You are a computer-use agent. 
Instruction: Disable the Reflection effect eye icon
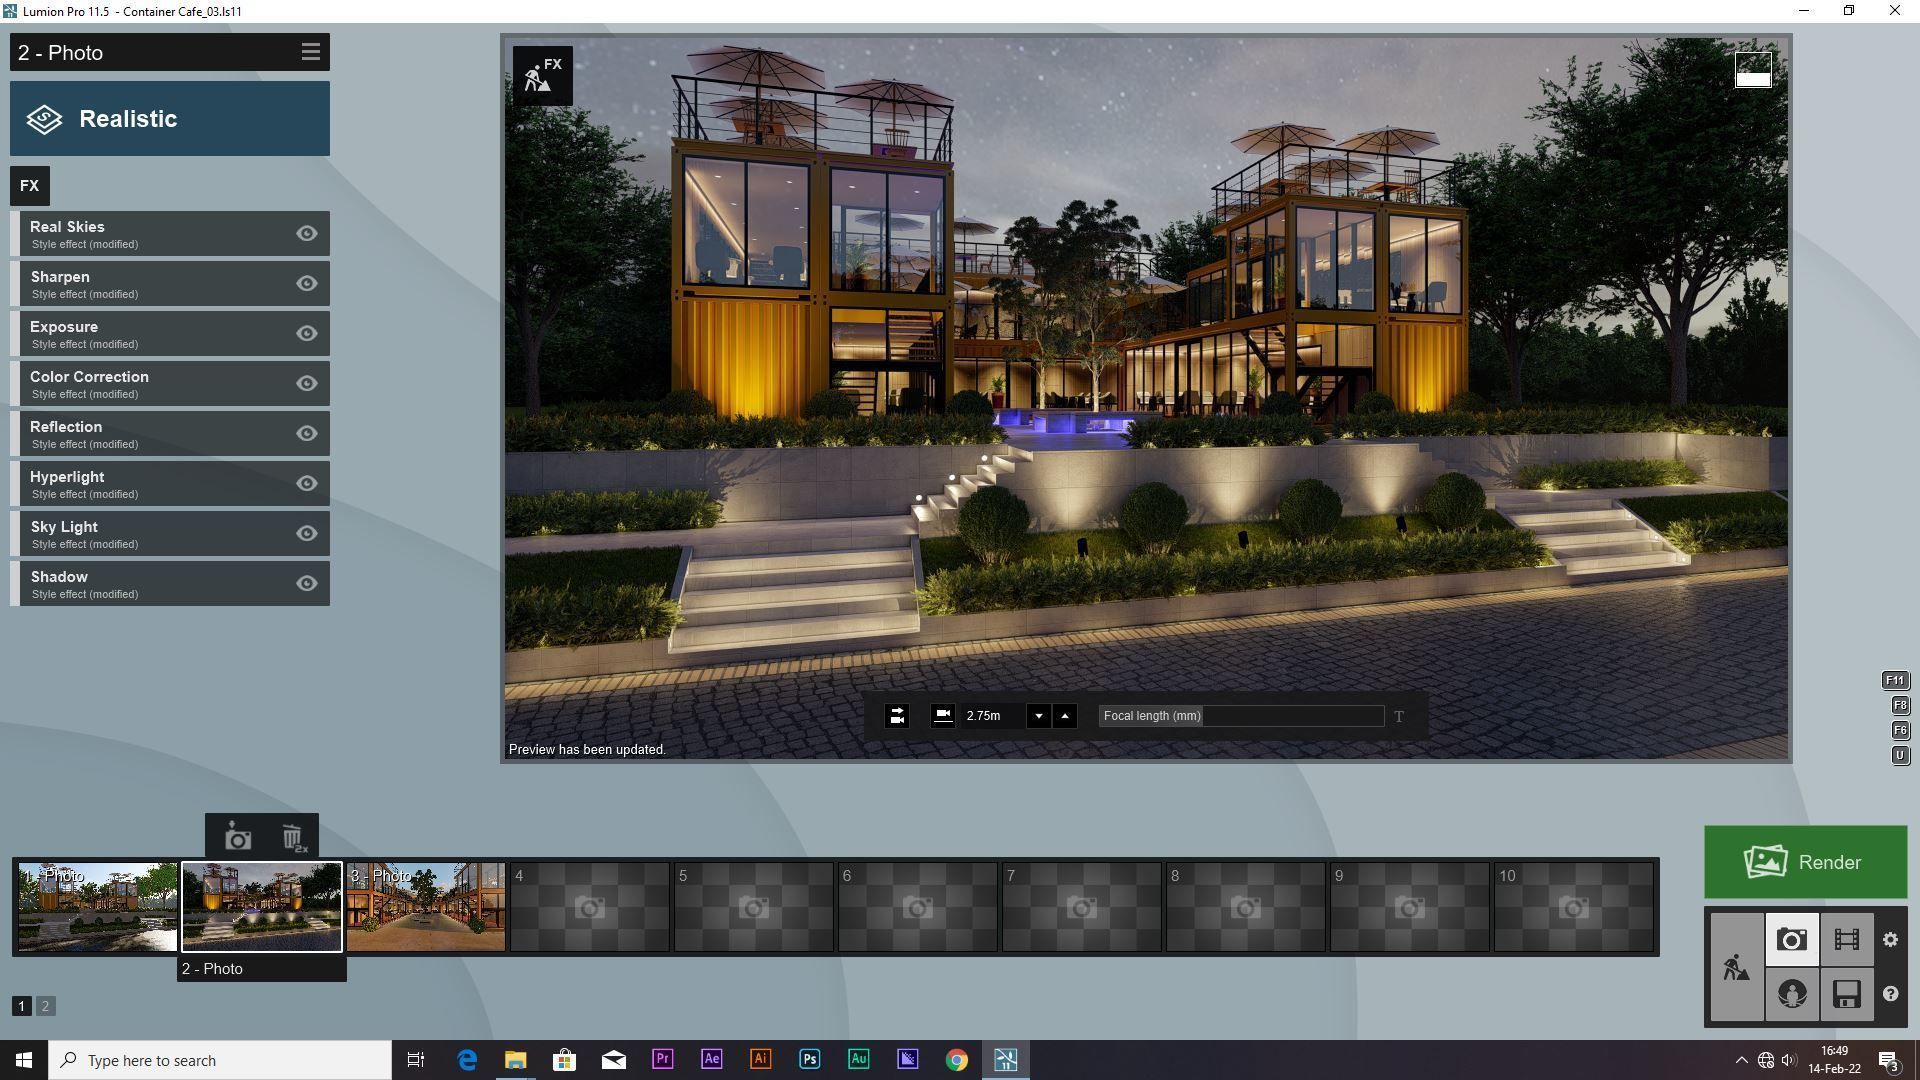[x=307, y=433]
